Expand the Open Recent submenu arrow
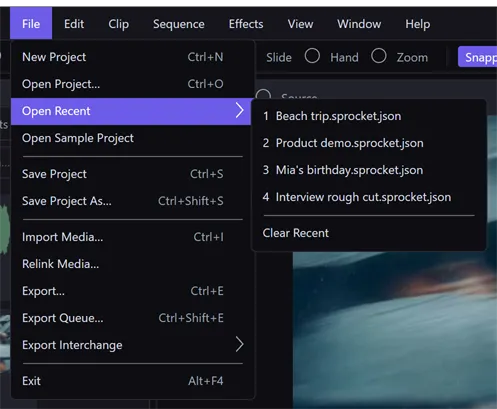 [239, 111]
